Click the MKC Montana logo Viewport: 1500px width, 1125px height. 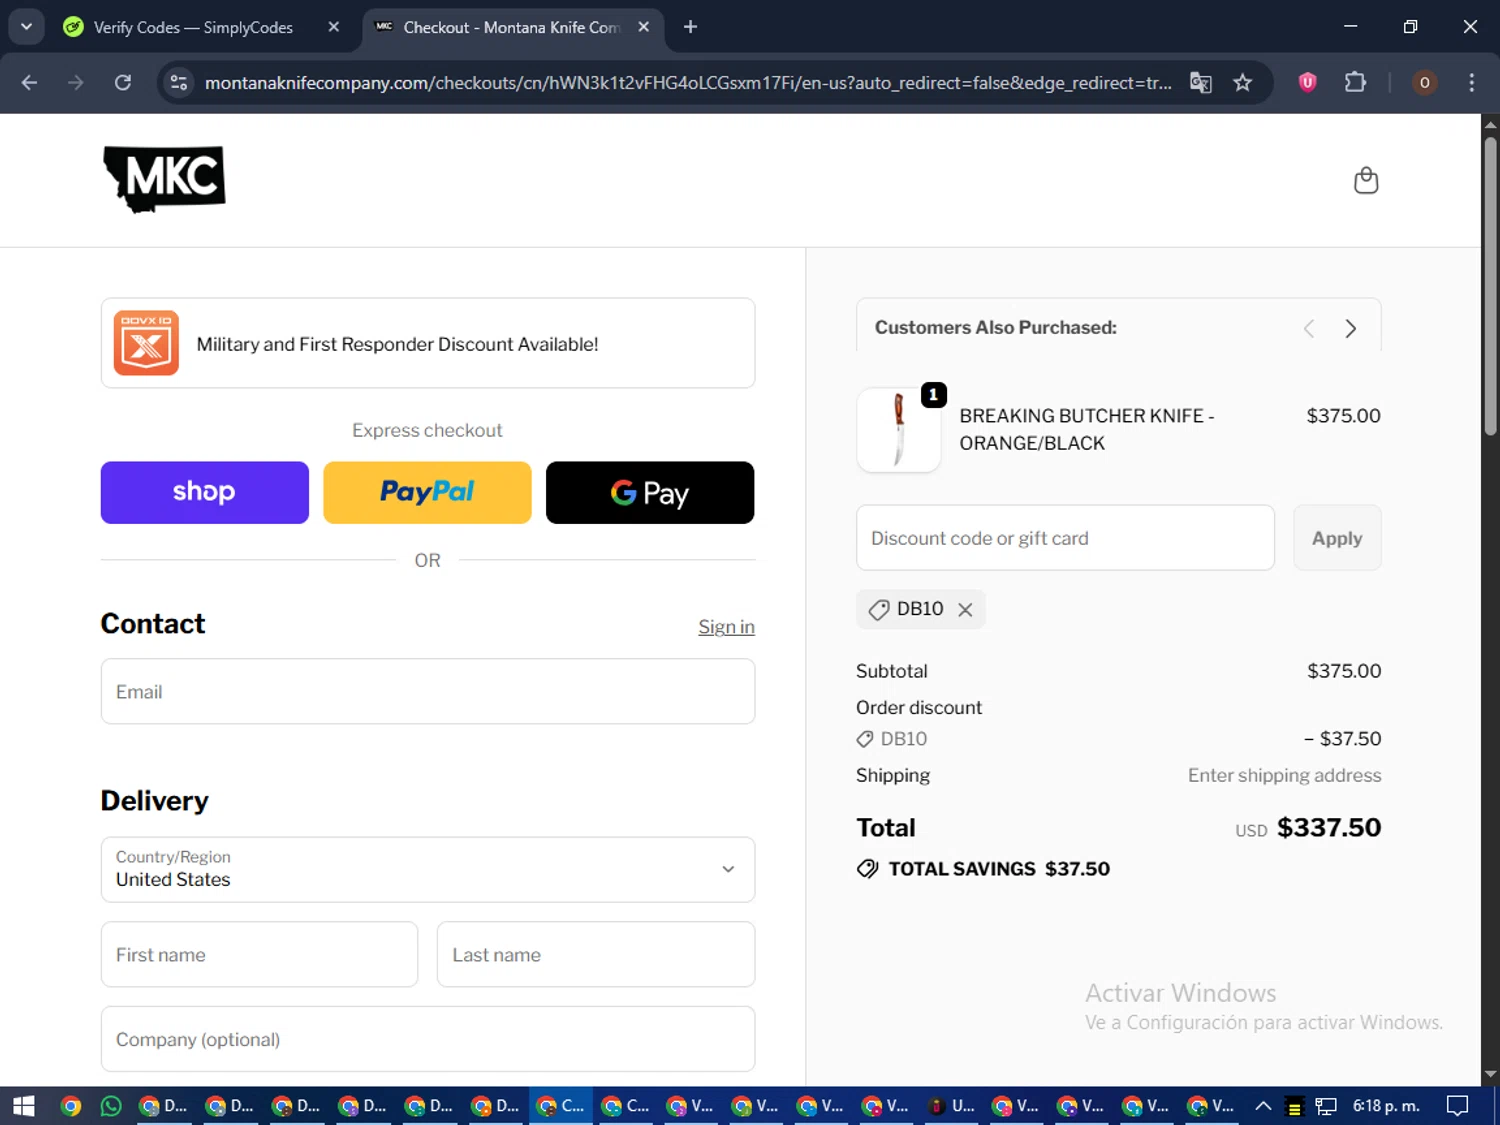coord(165,179)
